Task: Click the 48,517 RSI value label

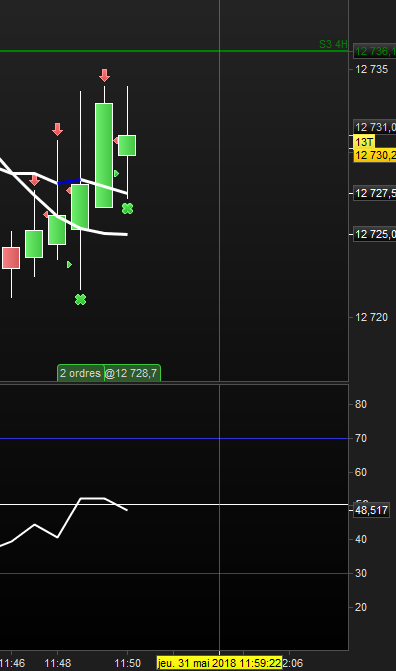Action: click(371, 510)
